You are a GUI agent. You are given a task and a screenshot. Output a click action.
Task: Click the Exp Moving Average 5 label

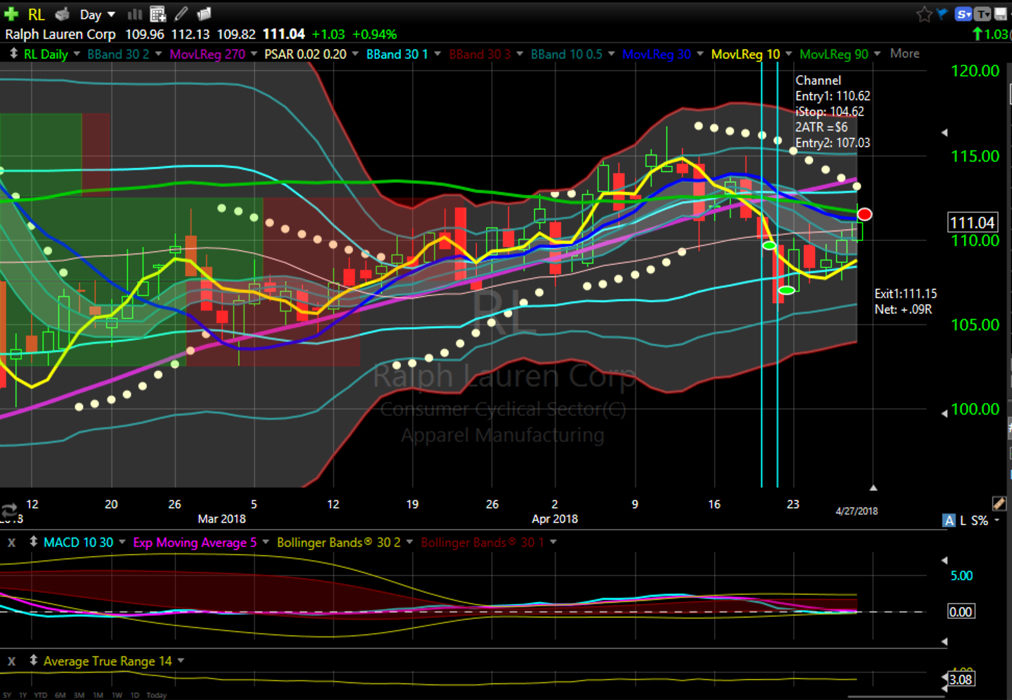pyautogui.click(x=195, y=543)
